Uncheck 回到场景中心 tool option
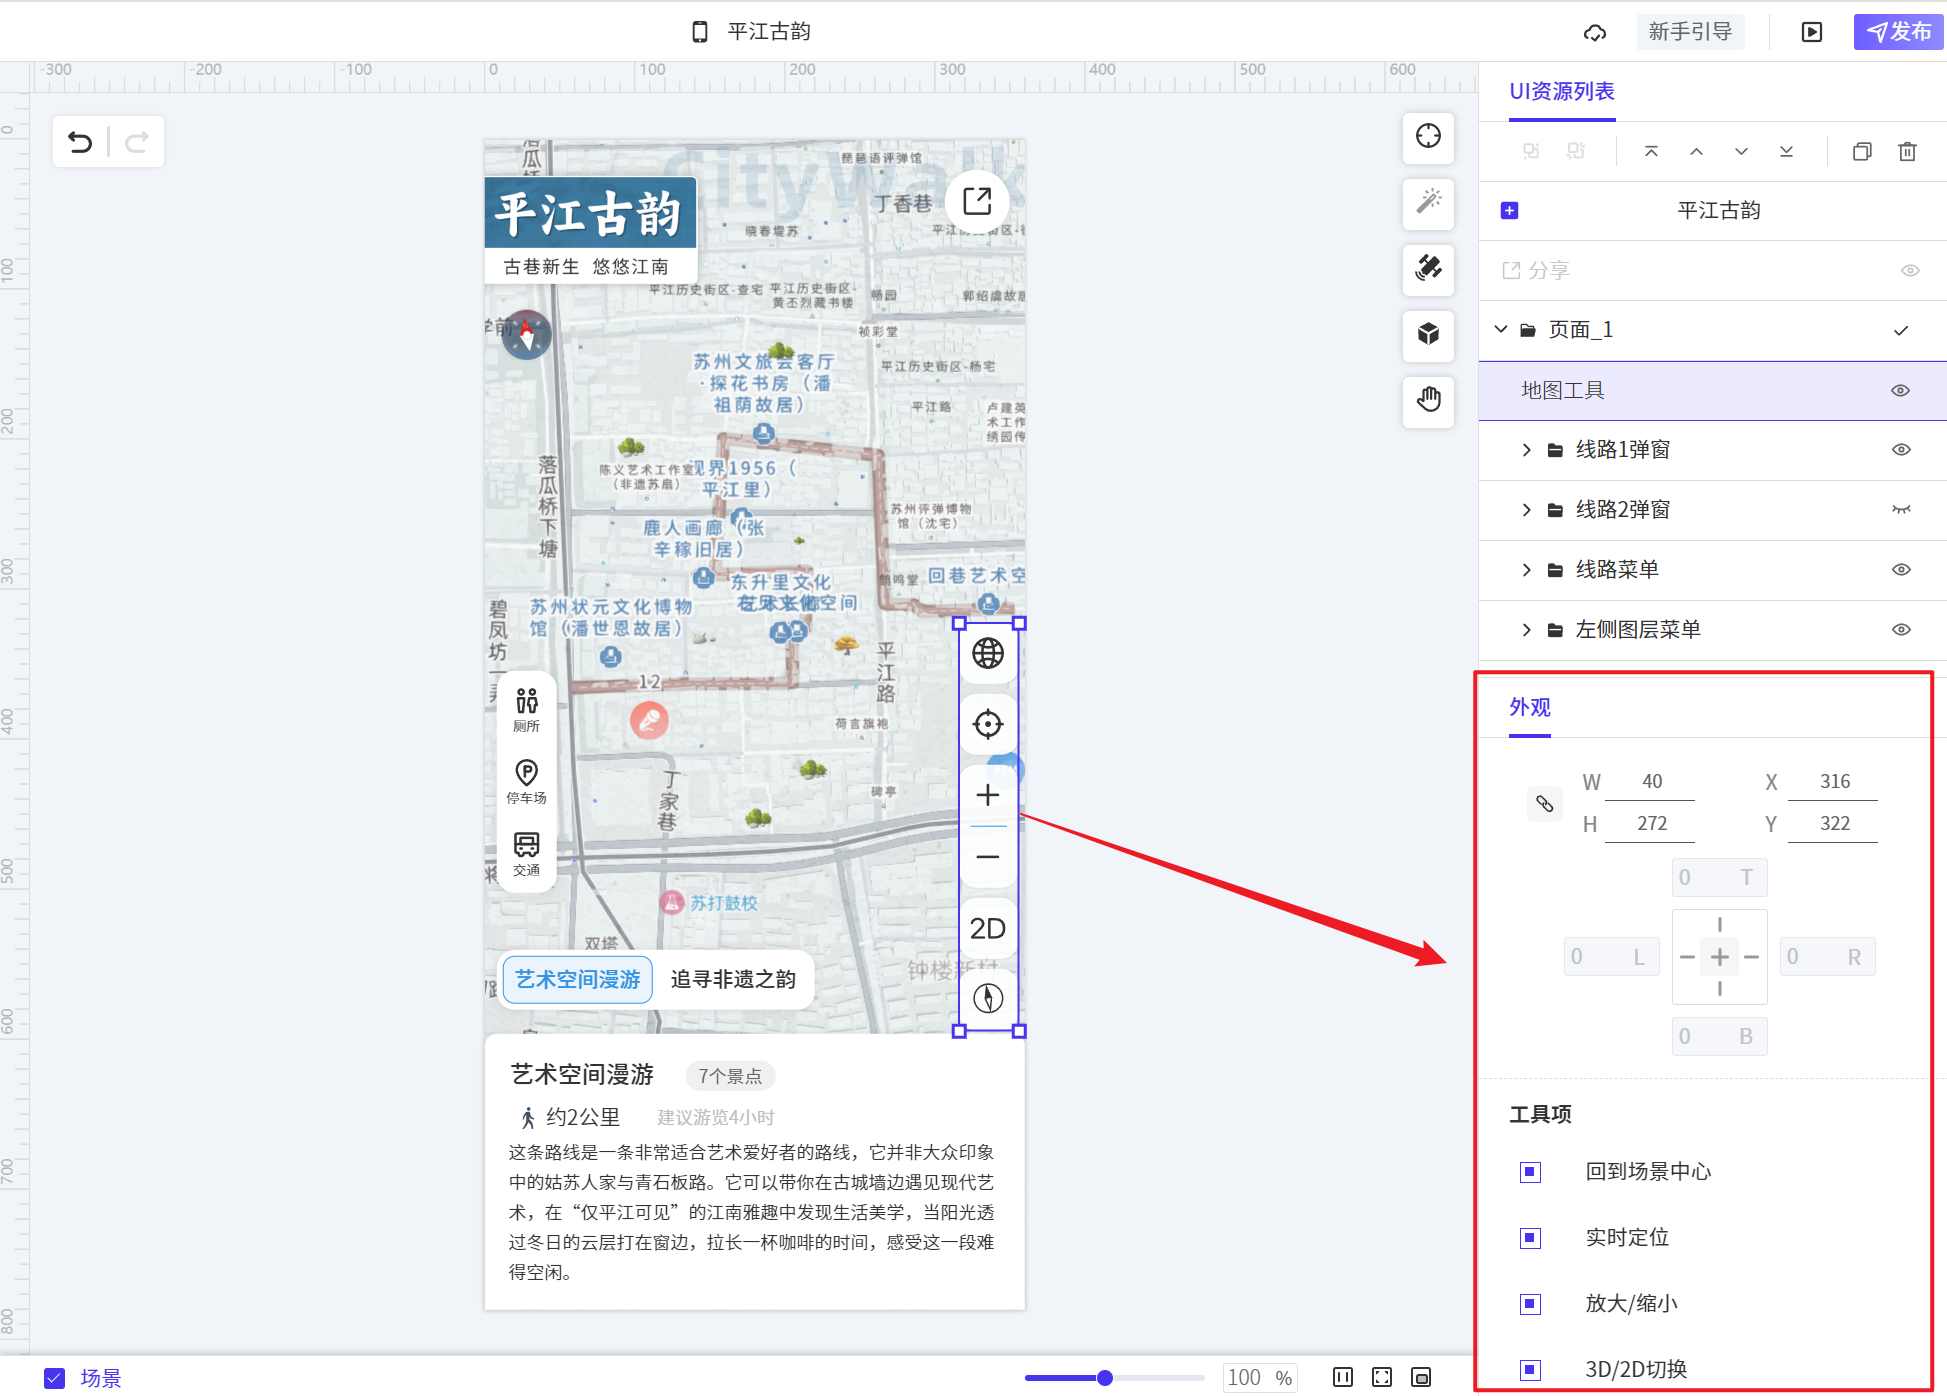Screen dimensions: 1947x1396 click(x=1530, y=1172)
